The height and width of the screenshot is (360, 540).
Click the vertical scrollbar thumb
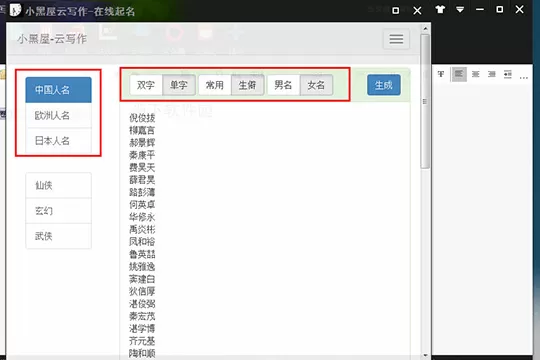click(425, 101)
